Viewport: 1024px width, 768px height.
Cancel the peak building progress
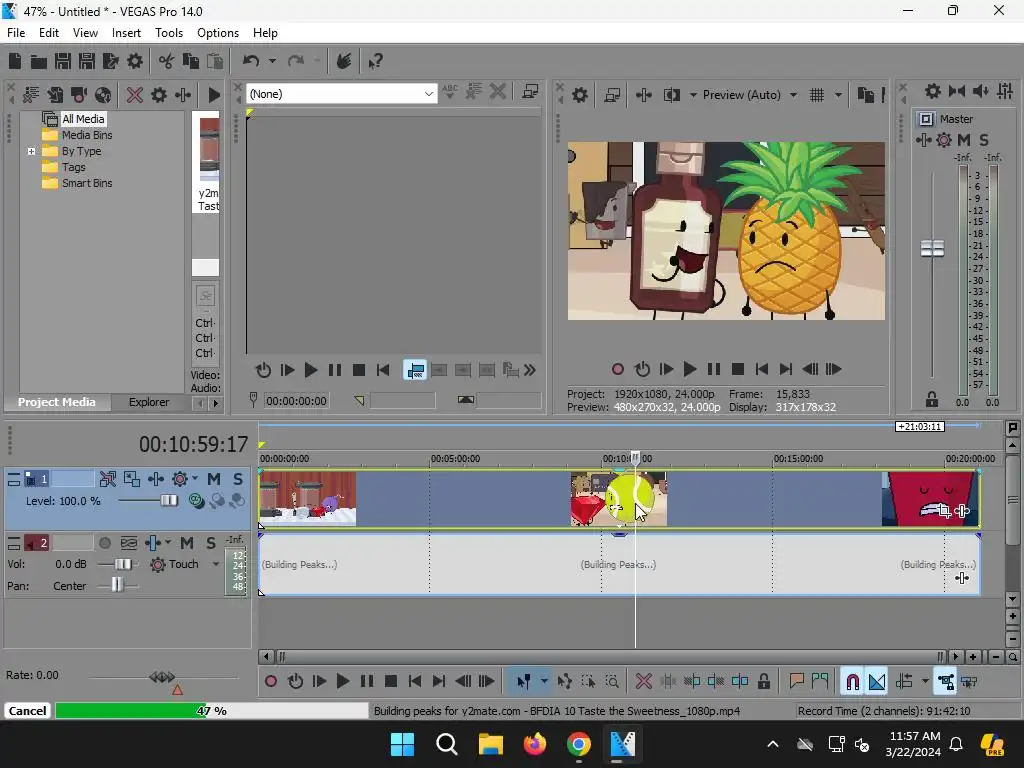tap(27, 711)
